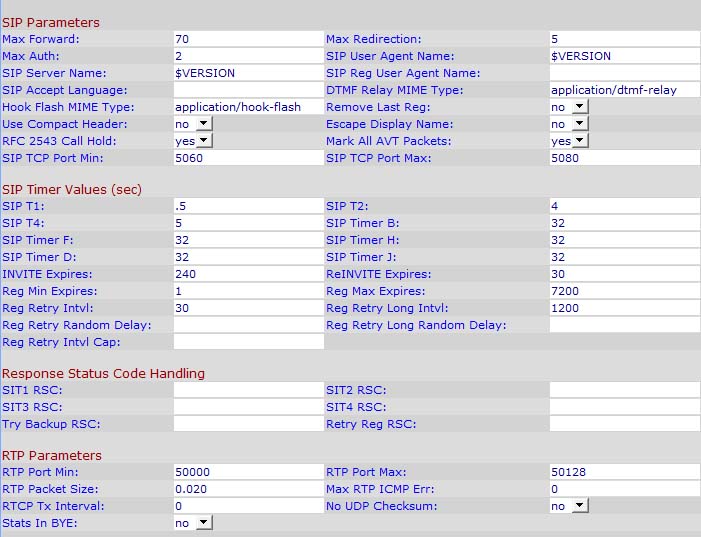Expand the Mark All AVT Packets dropdown
Image resolution: width=701 pixels, height=537 pixels.
tap(569, 141)
